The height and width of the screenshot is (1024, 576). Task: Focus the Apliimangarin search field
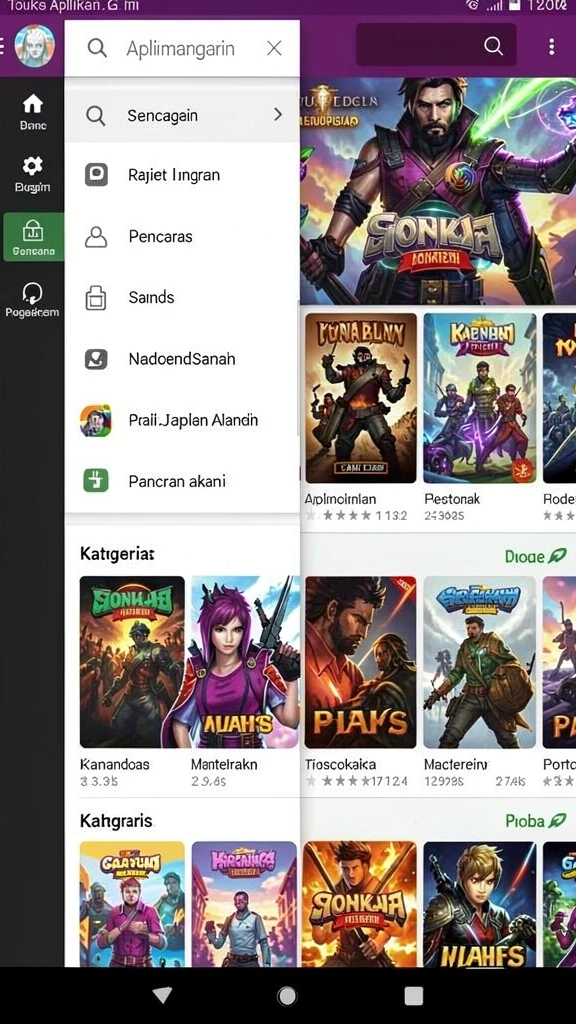181,48
